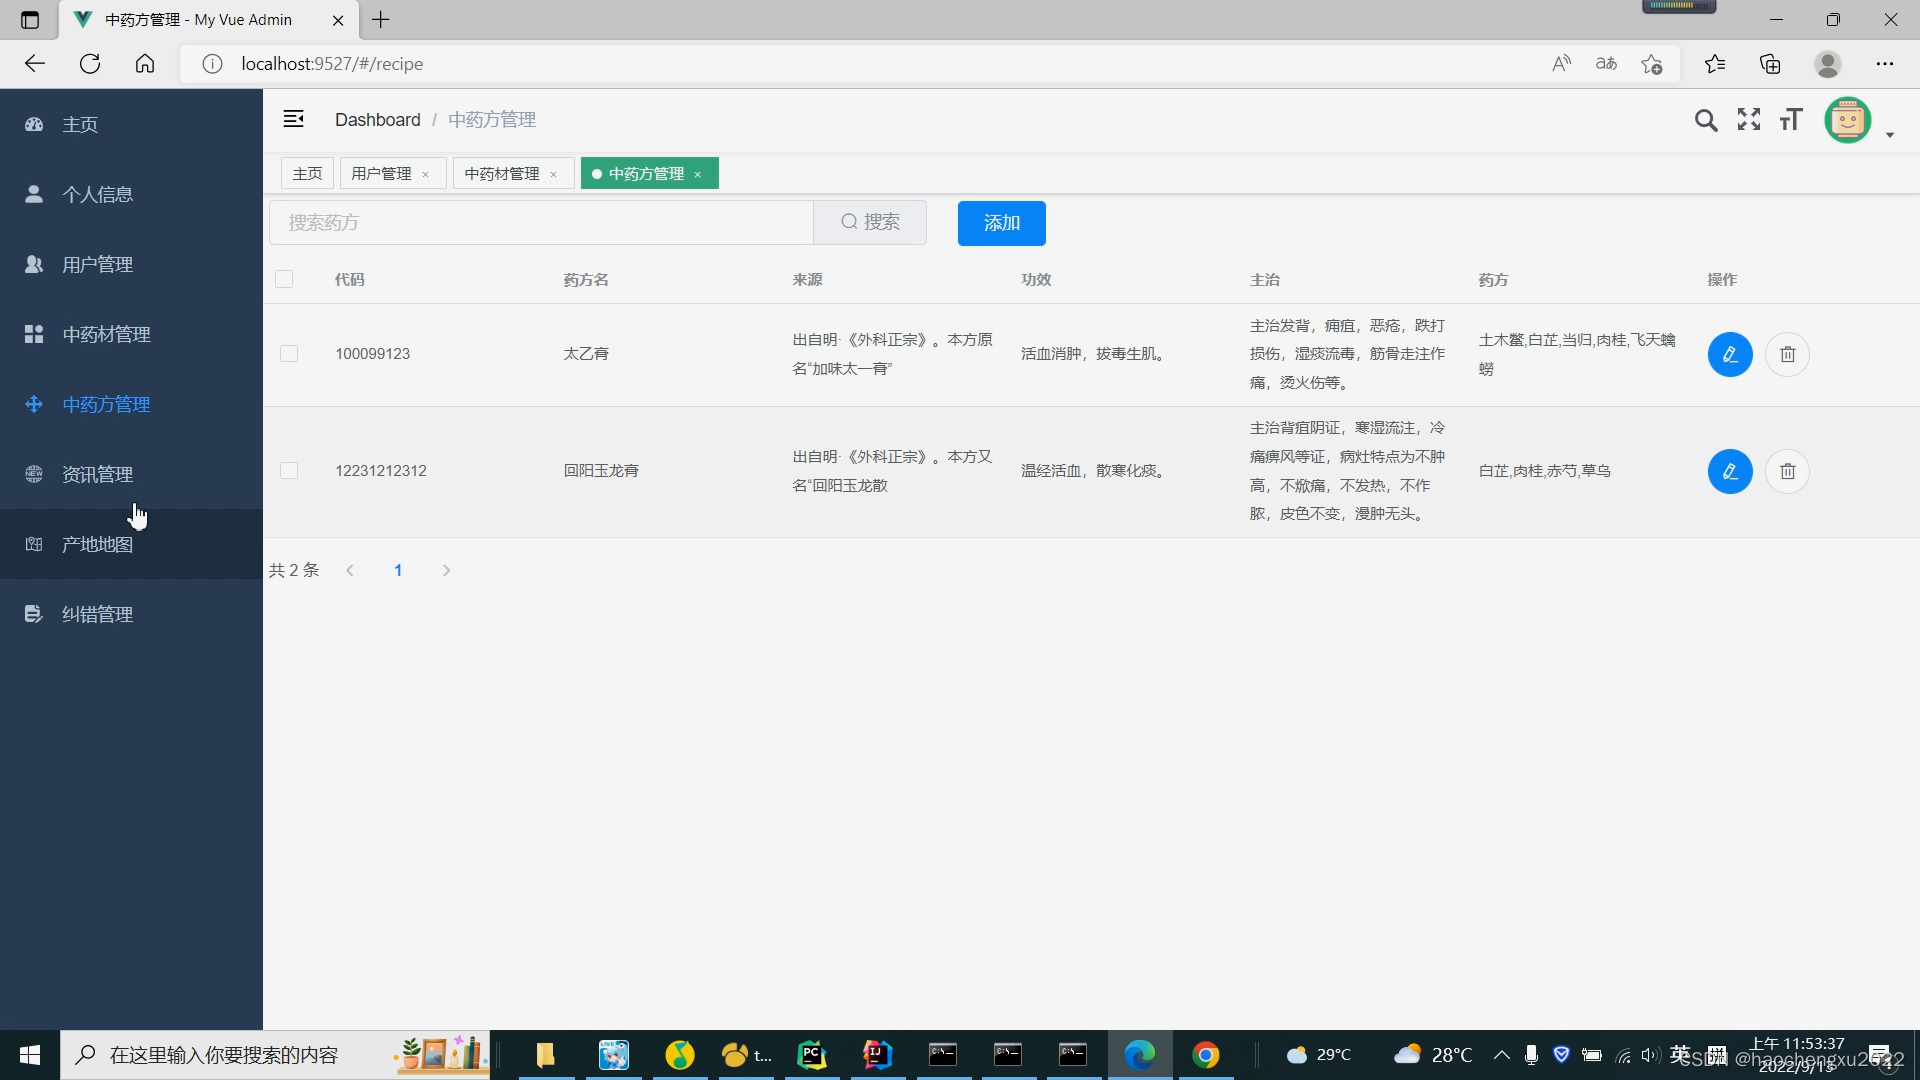
Task: Show hidden system tray icons
Action: (x=1500, y=1054)
